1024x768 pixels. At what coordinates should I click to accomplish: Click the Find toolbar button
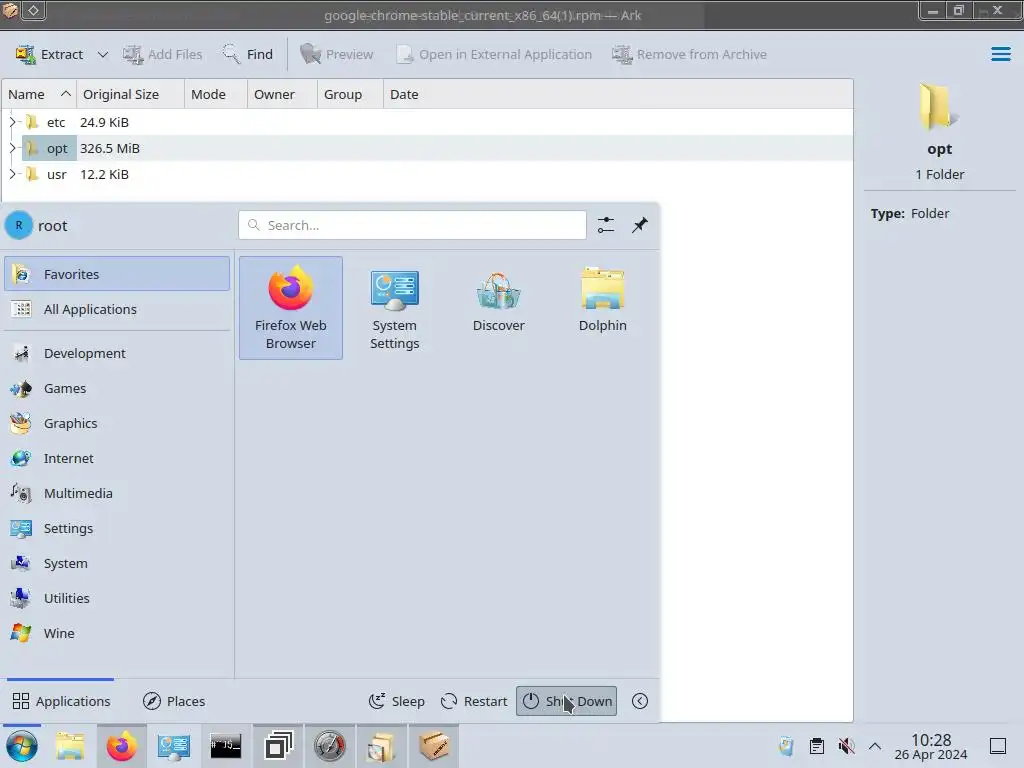248,54
